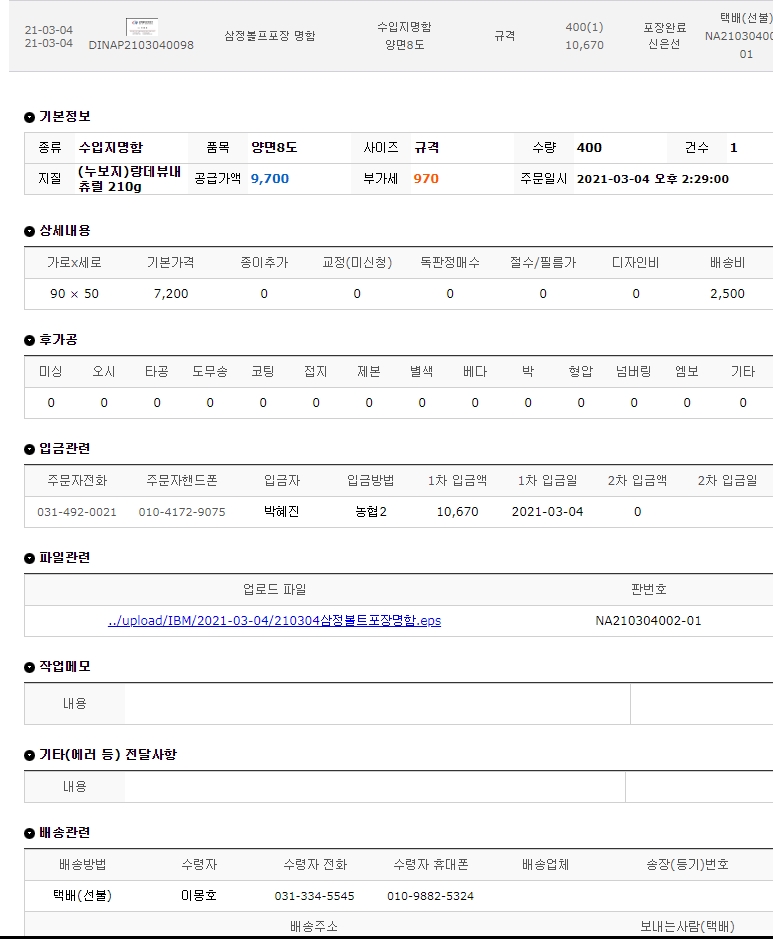Click the 기타(에러 등) 전달사항 bullet icon
The image size is (773, 939).
(x=30, y=756)
